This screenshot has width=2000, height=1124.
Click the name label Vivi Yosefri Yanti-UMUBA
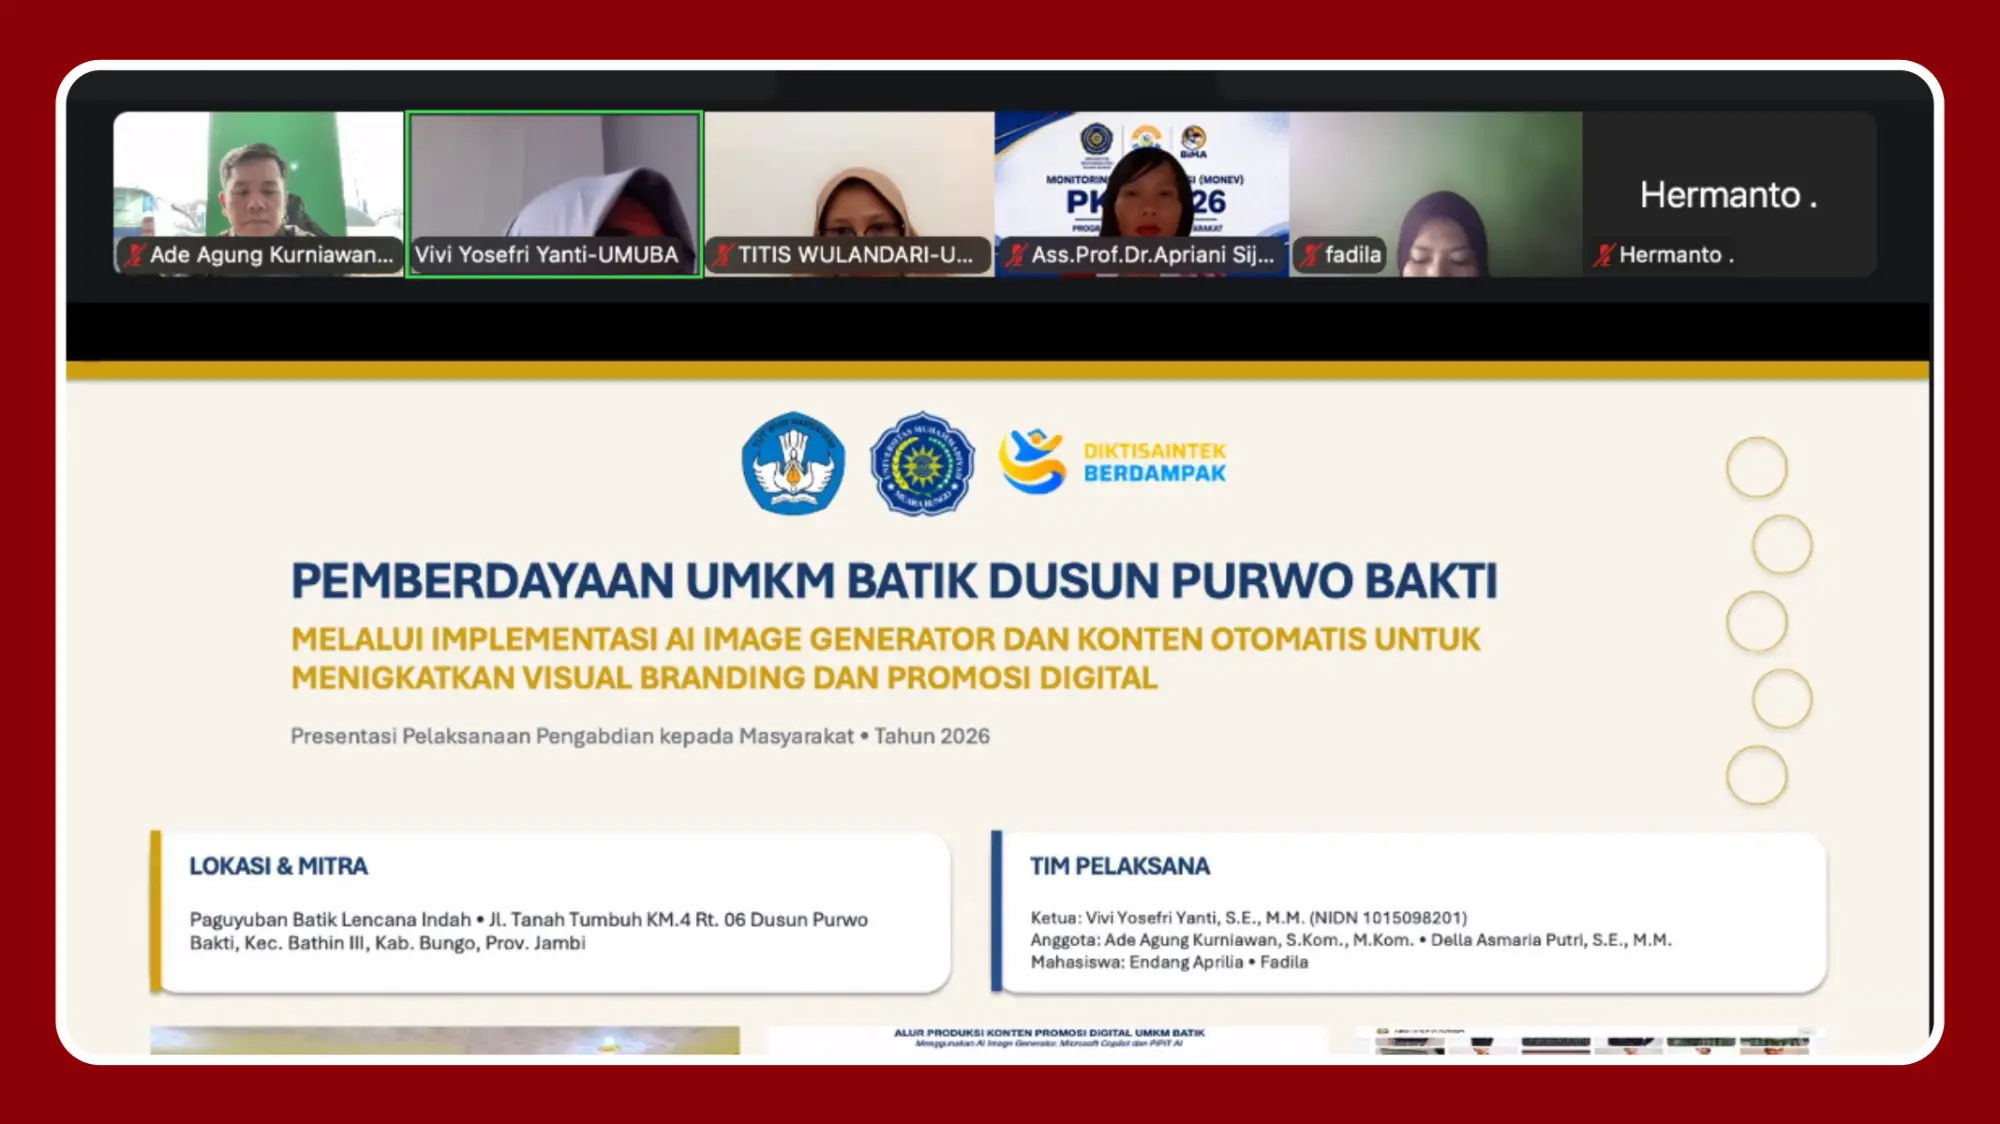point(546,255)
